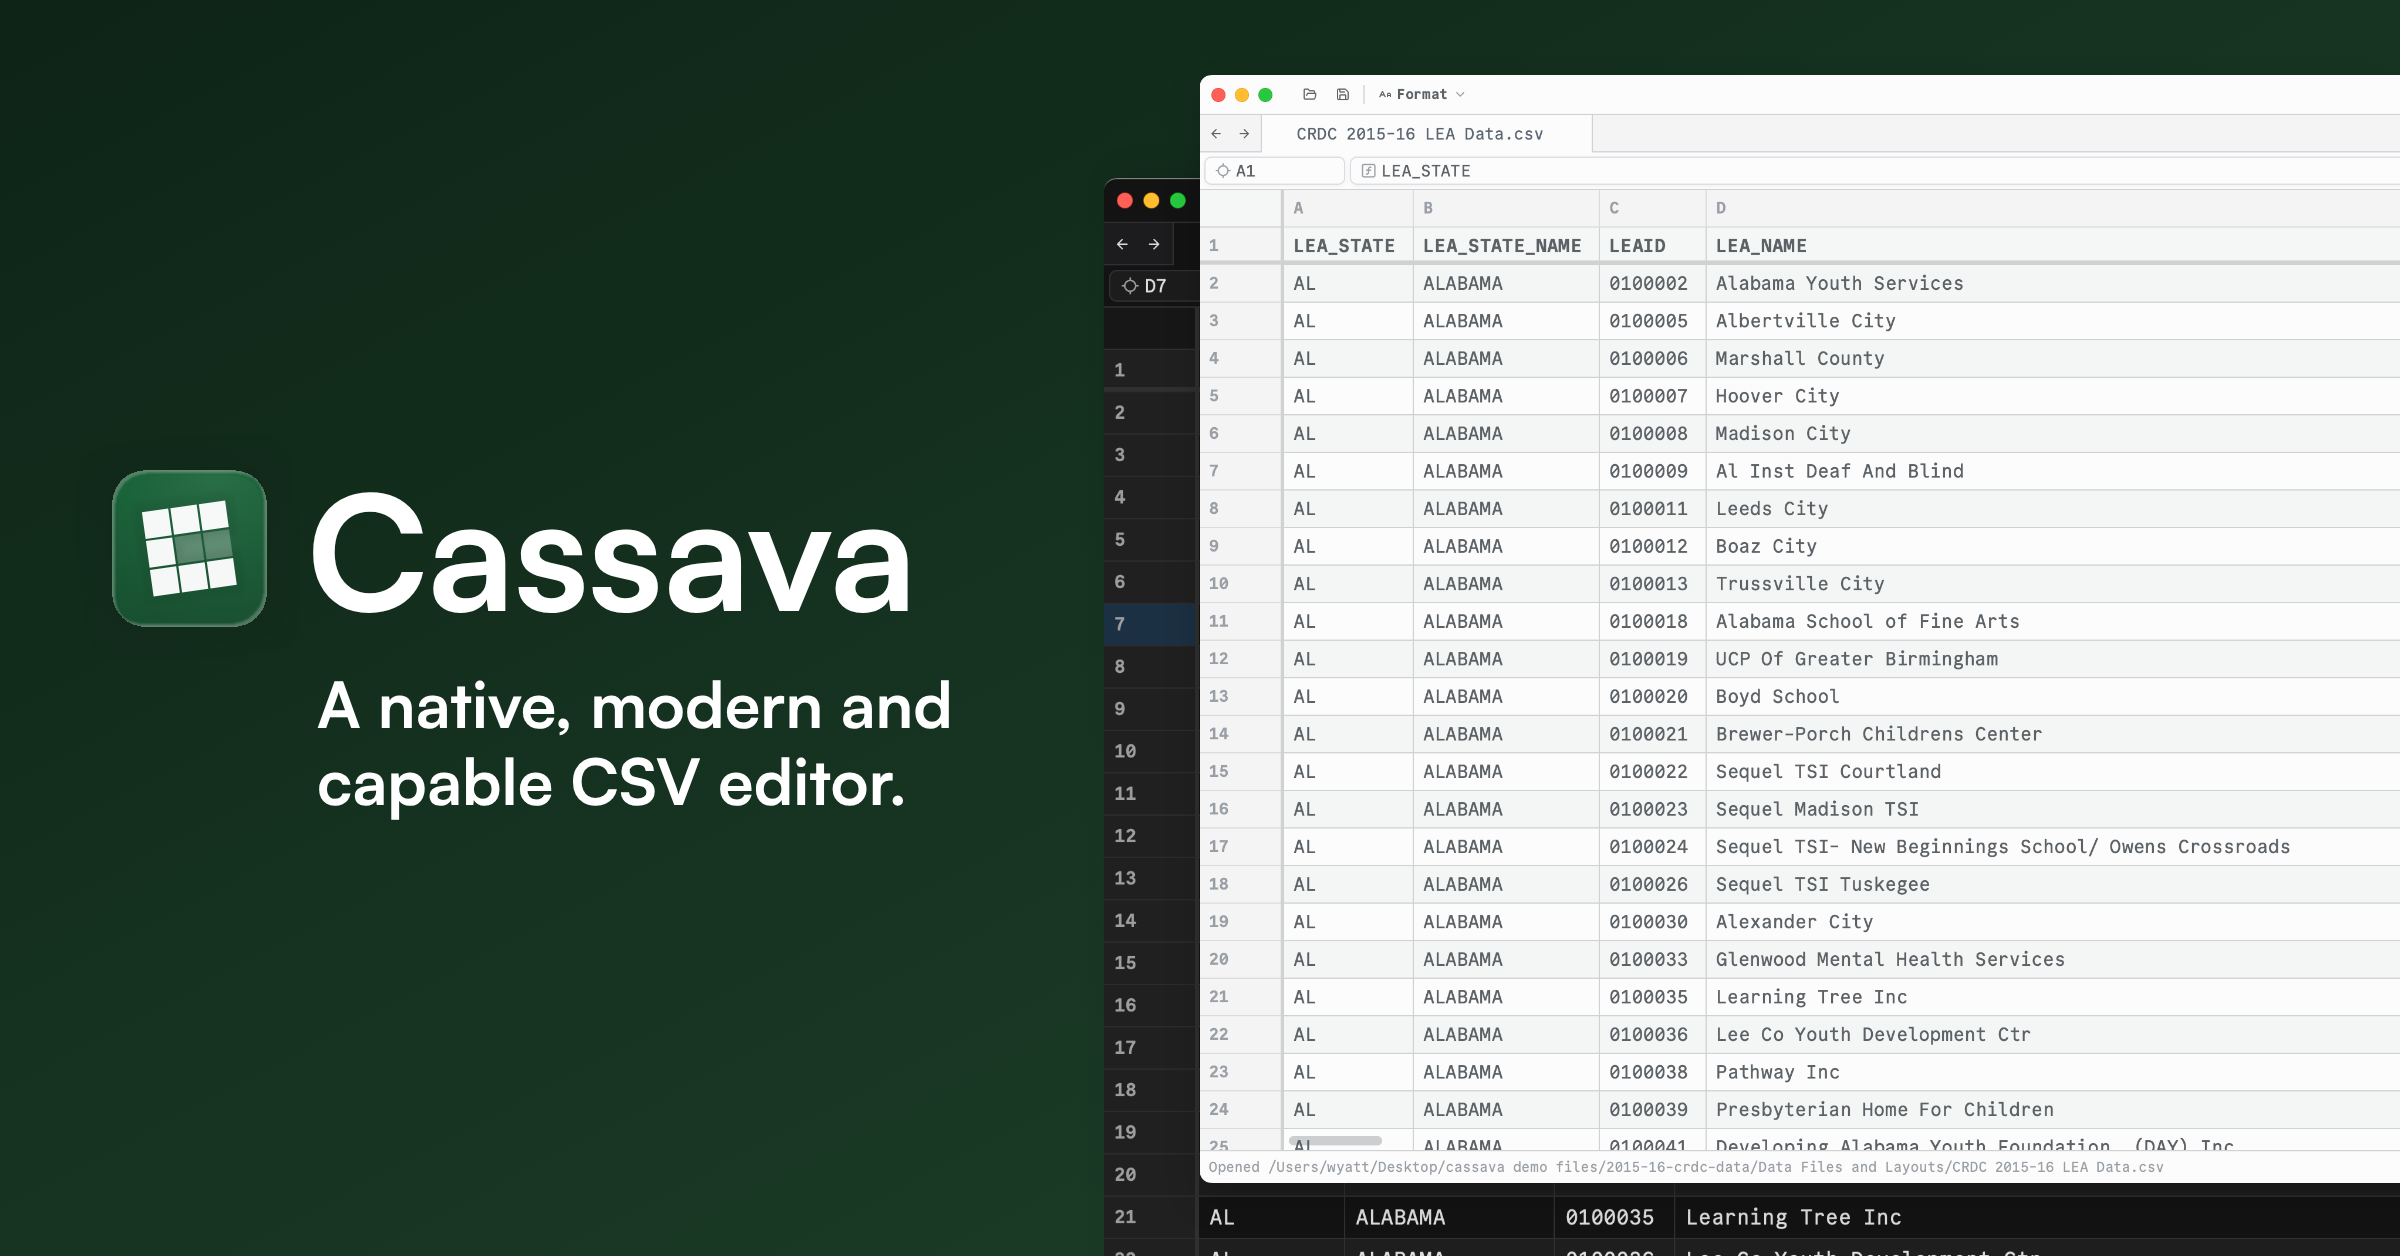Viewport: 2400px width, 1256px height.
Task: Click the A1 cell reference box
Action: point(1274,171)
